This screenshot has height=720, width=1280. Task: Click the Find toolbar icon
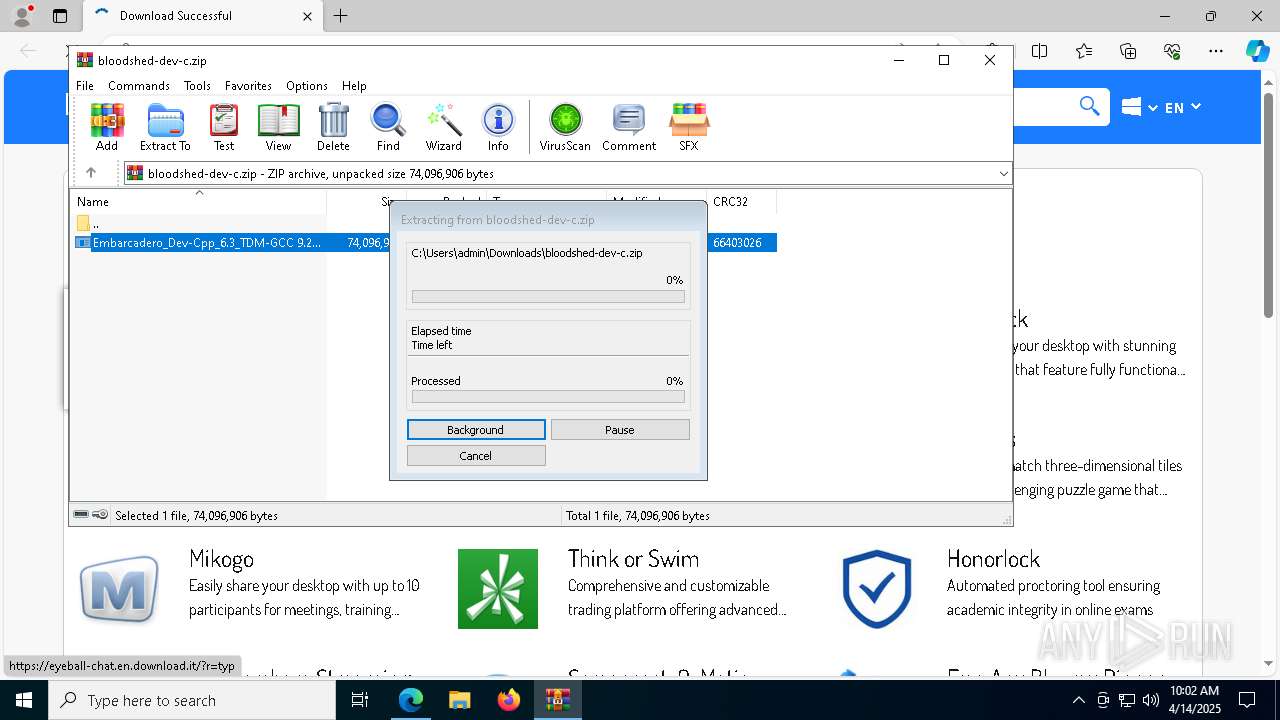click(x=388, y=127)
